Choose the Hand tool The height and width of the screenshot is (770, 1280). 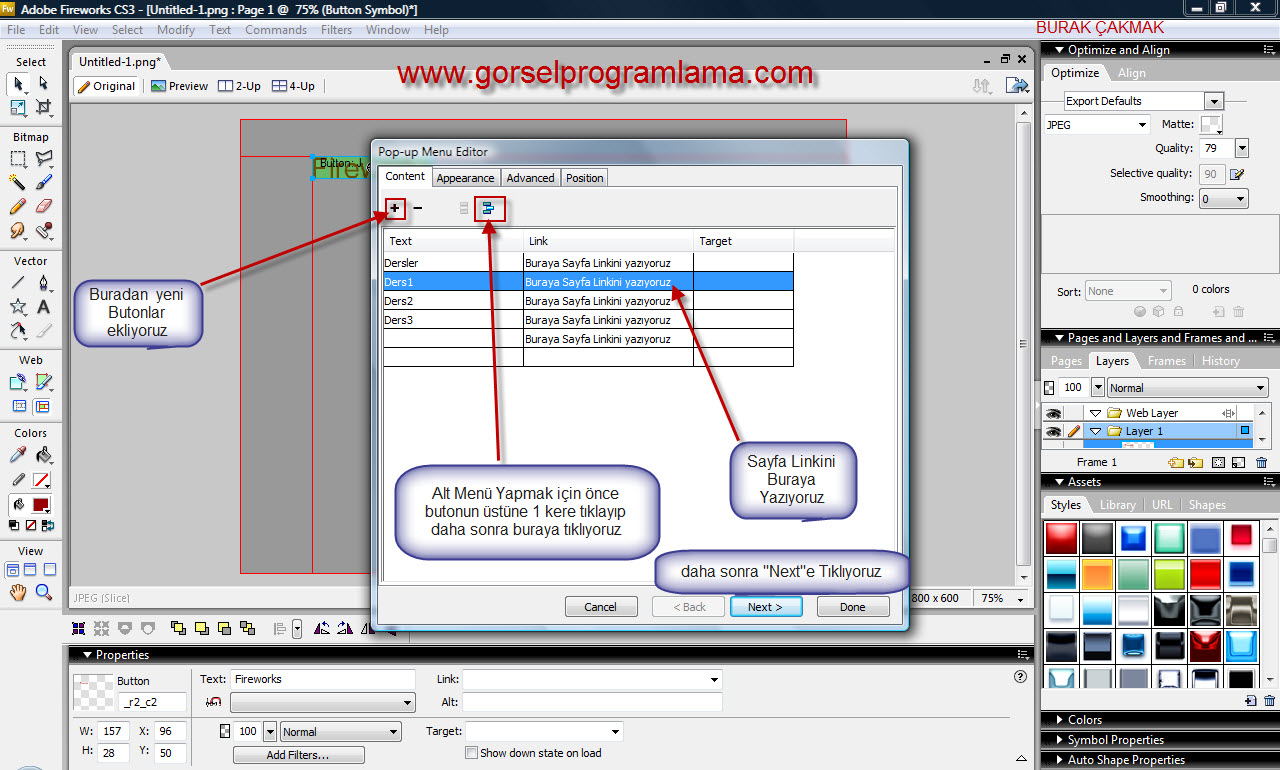tap(18, 593)
